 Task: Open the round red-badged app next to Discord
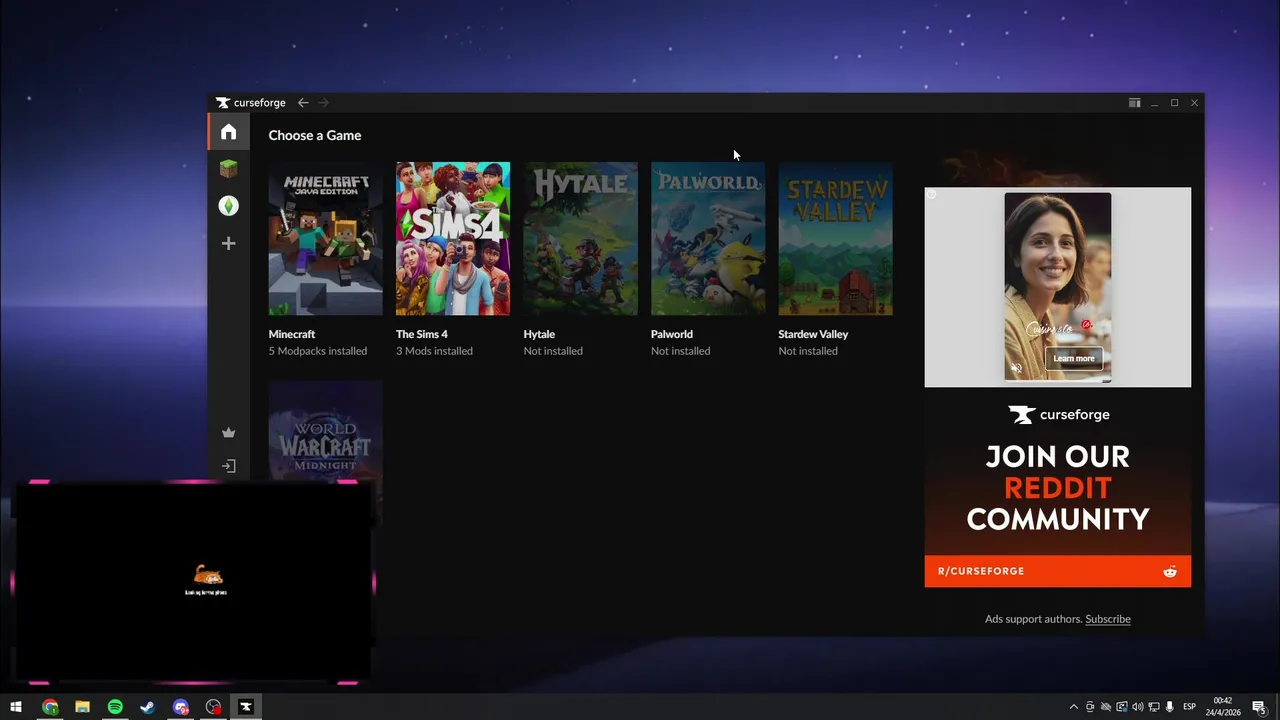point(213,707)
